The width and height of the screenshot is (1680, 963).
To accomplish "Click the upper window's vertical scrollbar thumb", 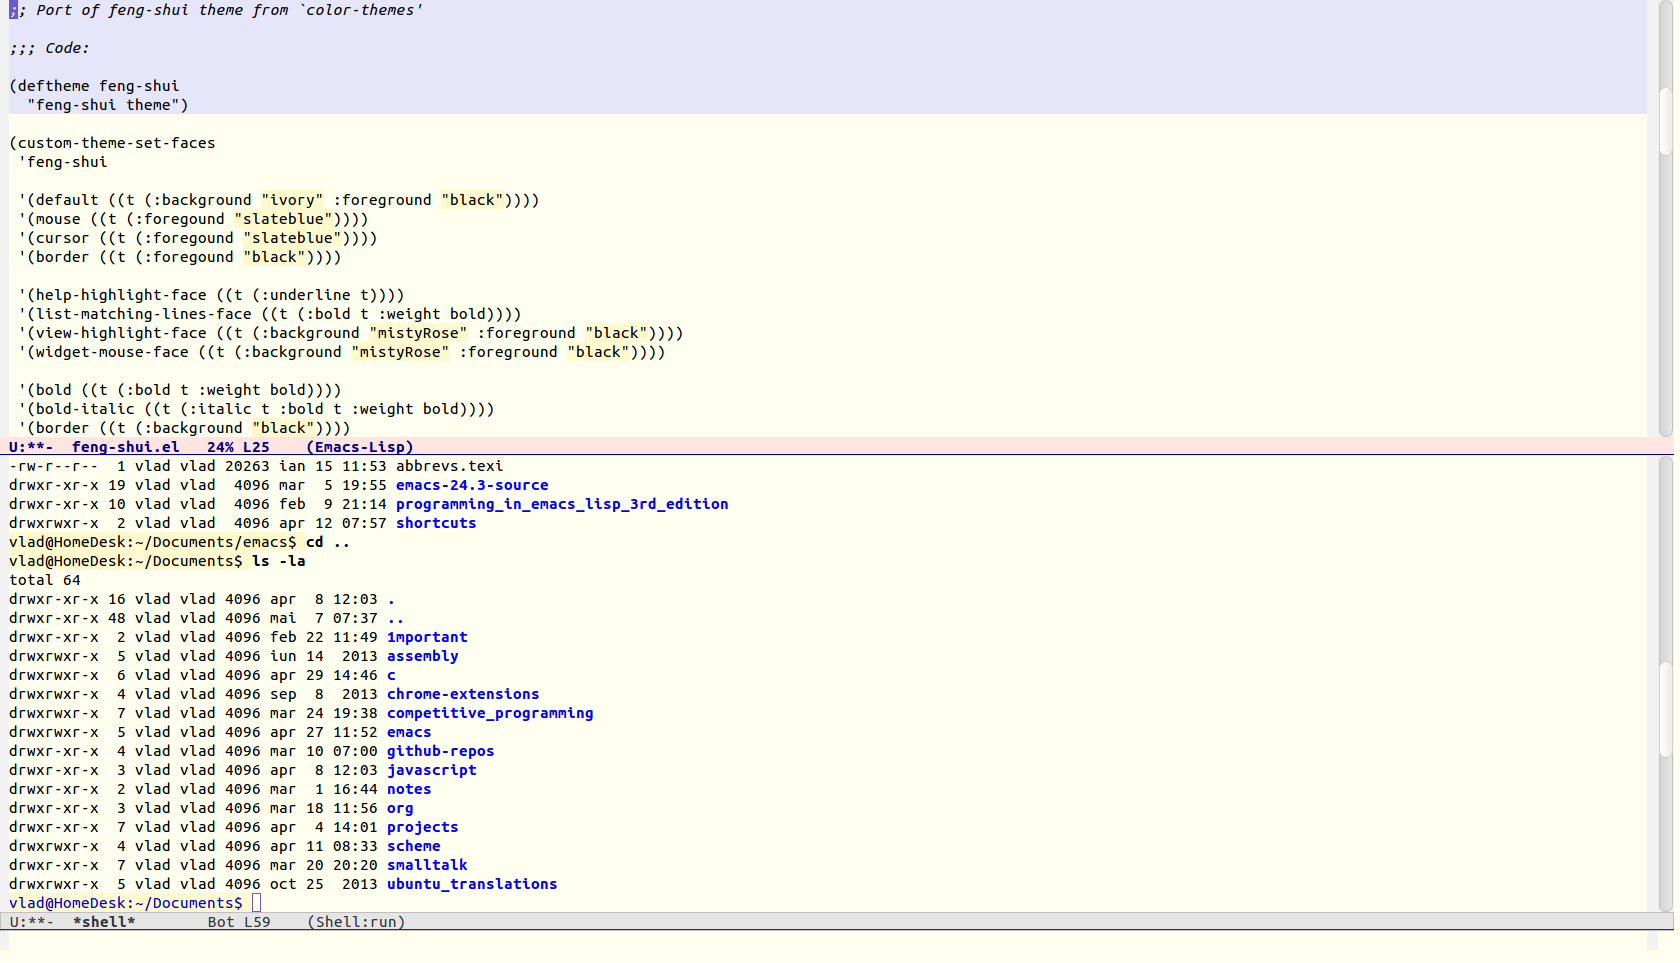I will [x=1666, y=120].
